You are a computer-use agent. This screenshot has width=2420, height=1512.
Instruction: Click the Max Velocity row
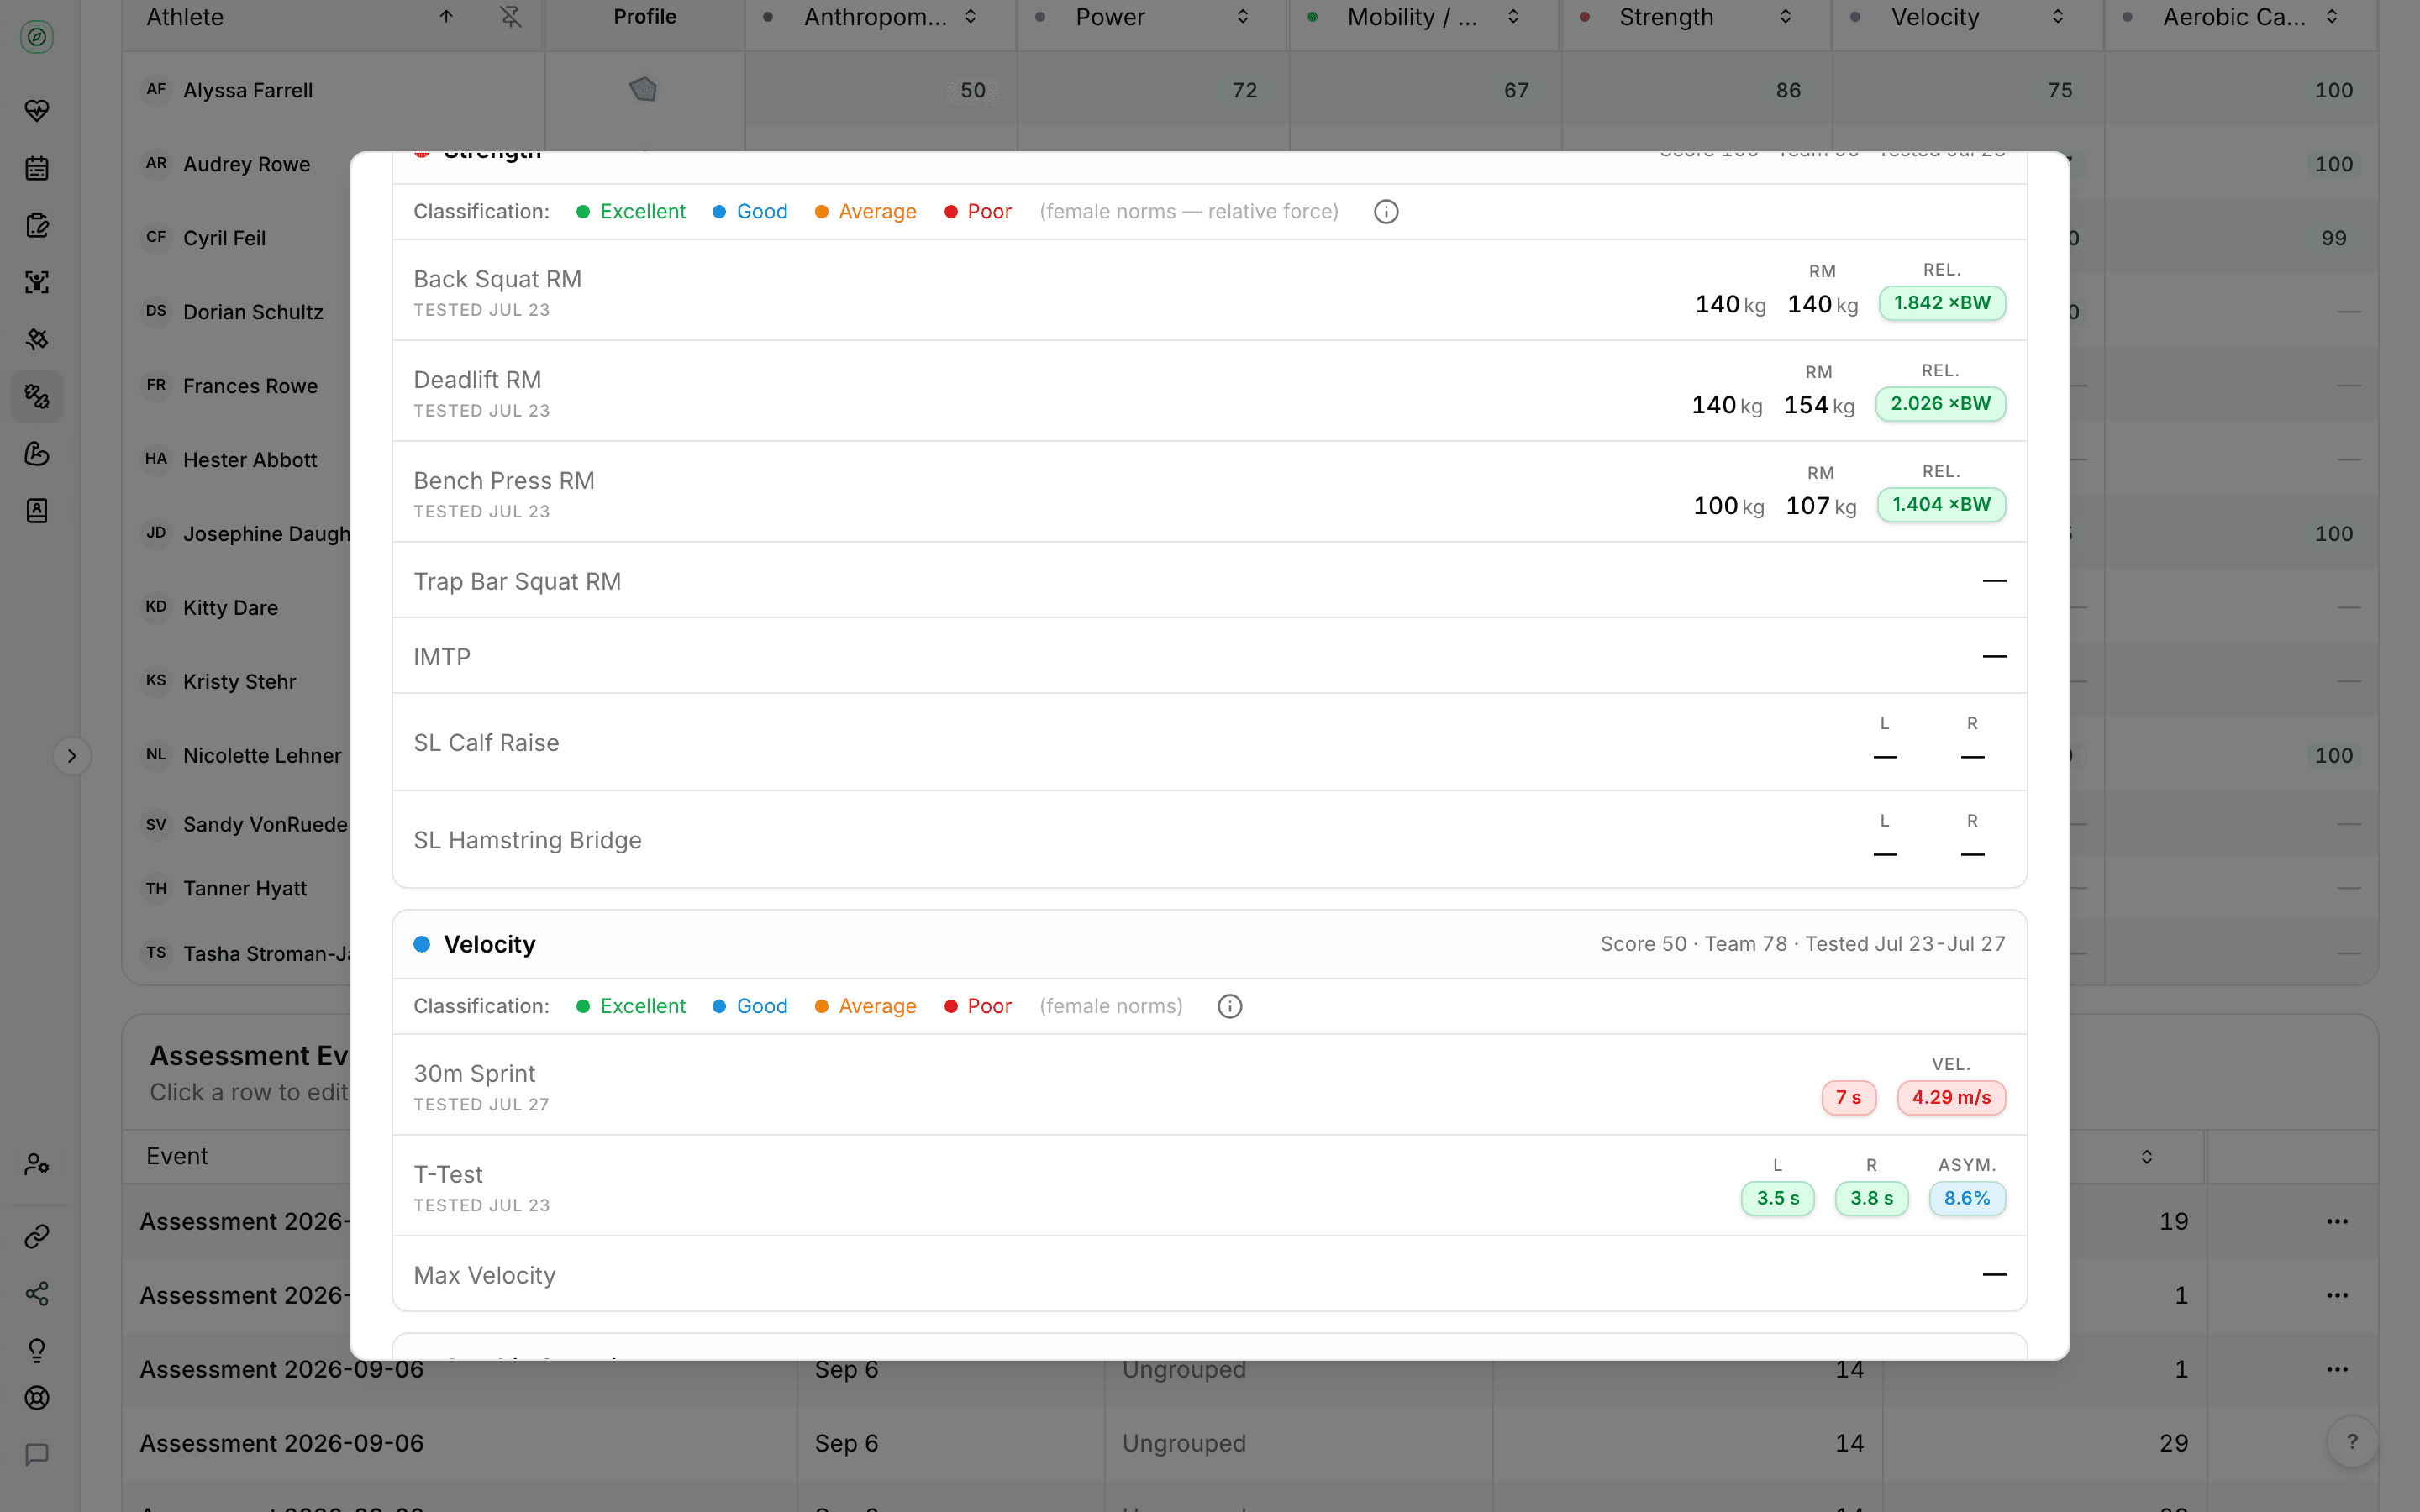click(1210, 1274)
